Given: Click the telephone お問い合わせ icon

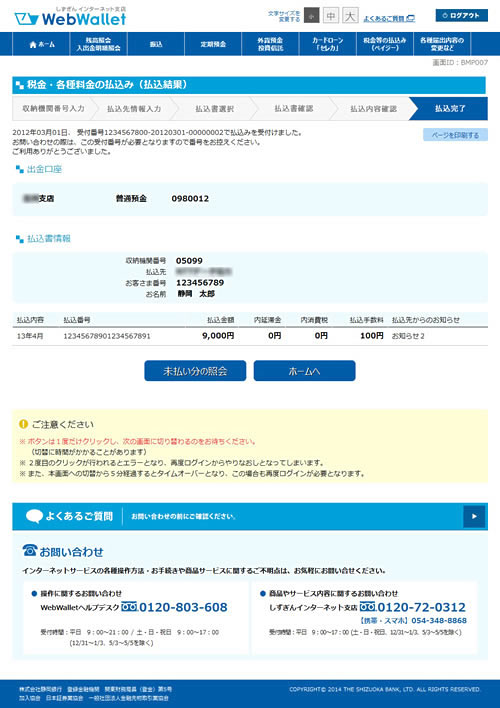Looking at the screenshot, I should pos(30,550).
